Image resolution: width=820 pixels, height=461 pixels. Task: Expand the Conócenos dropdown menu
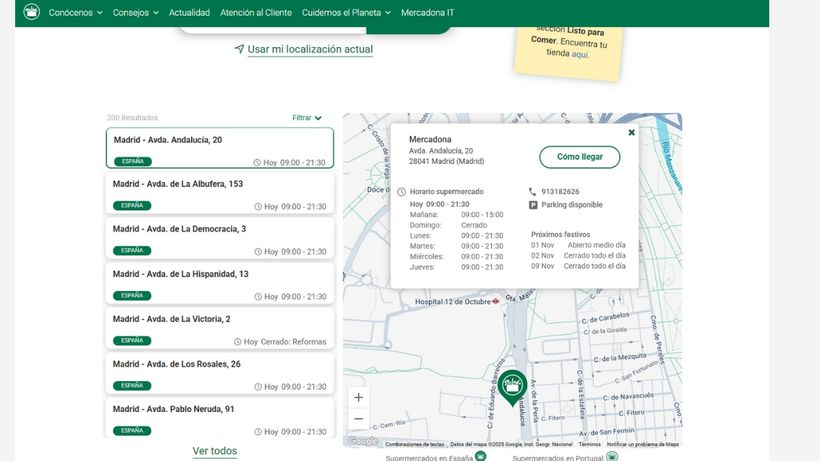point(75,13)
